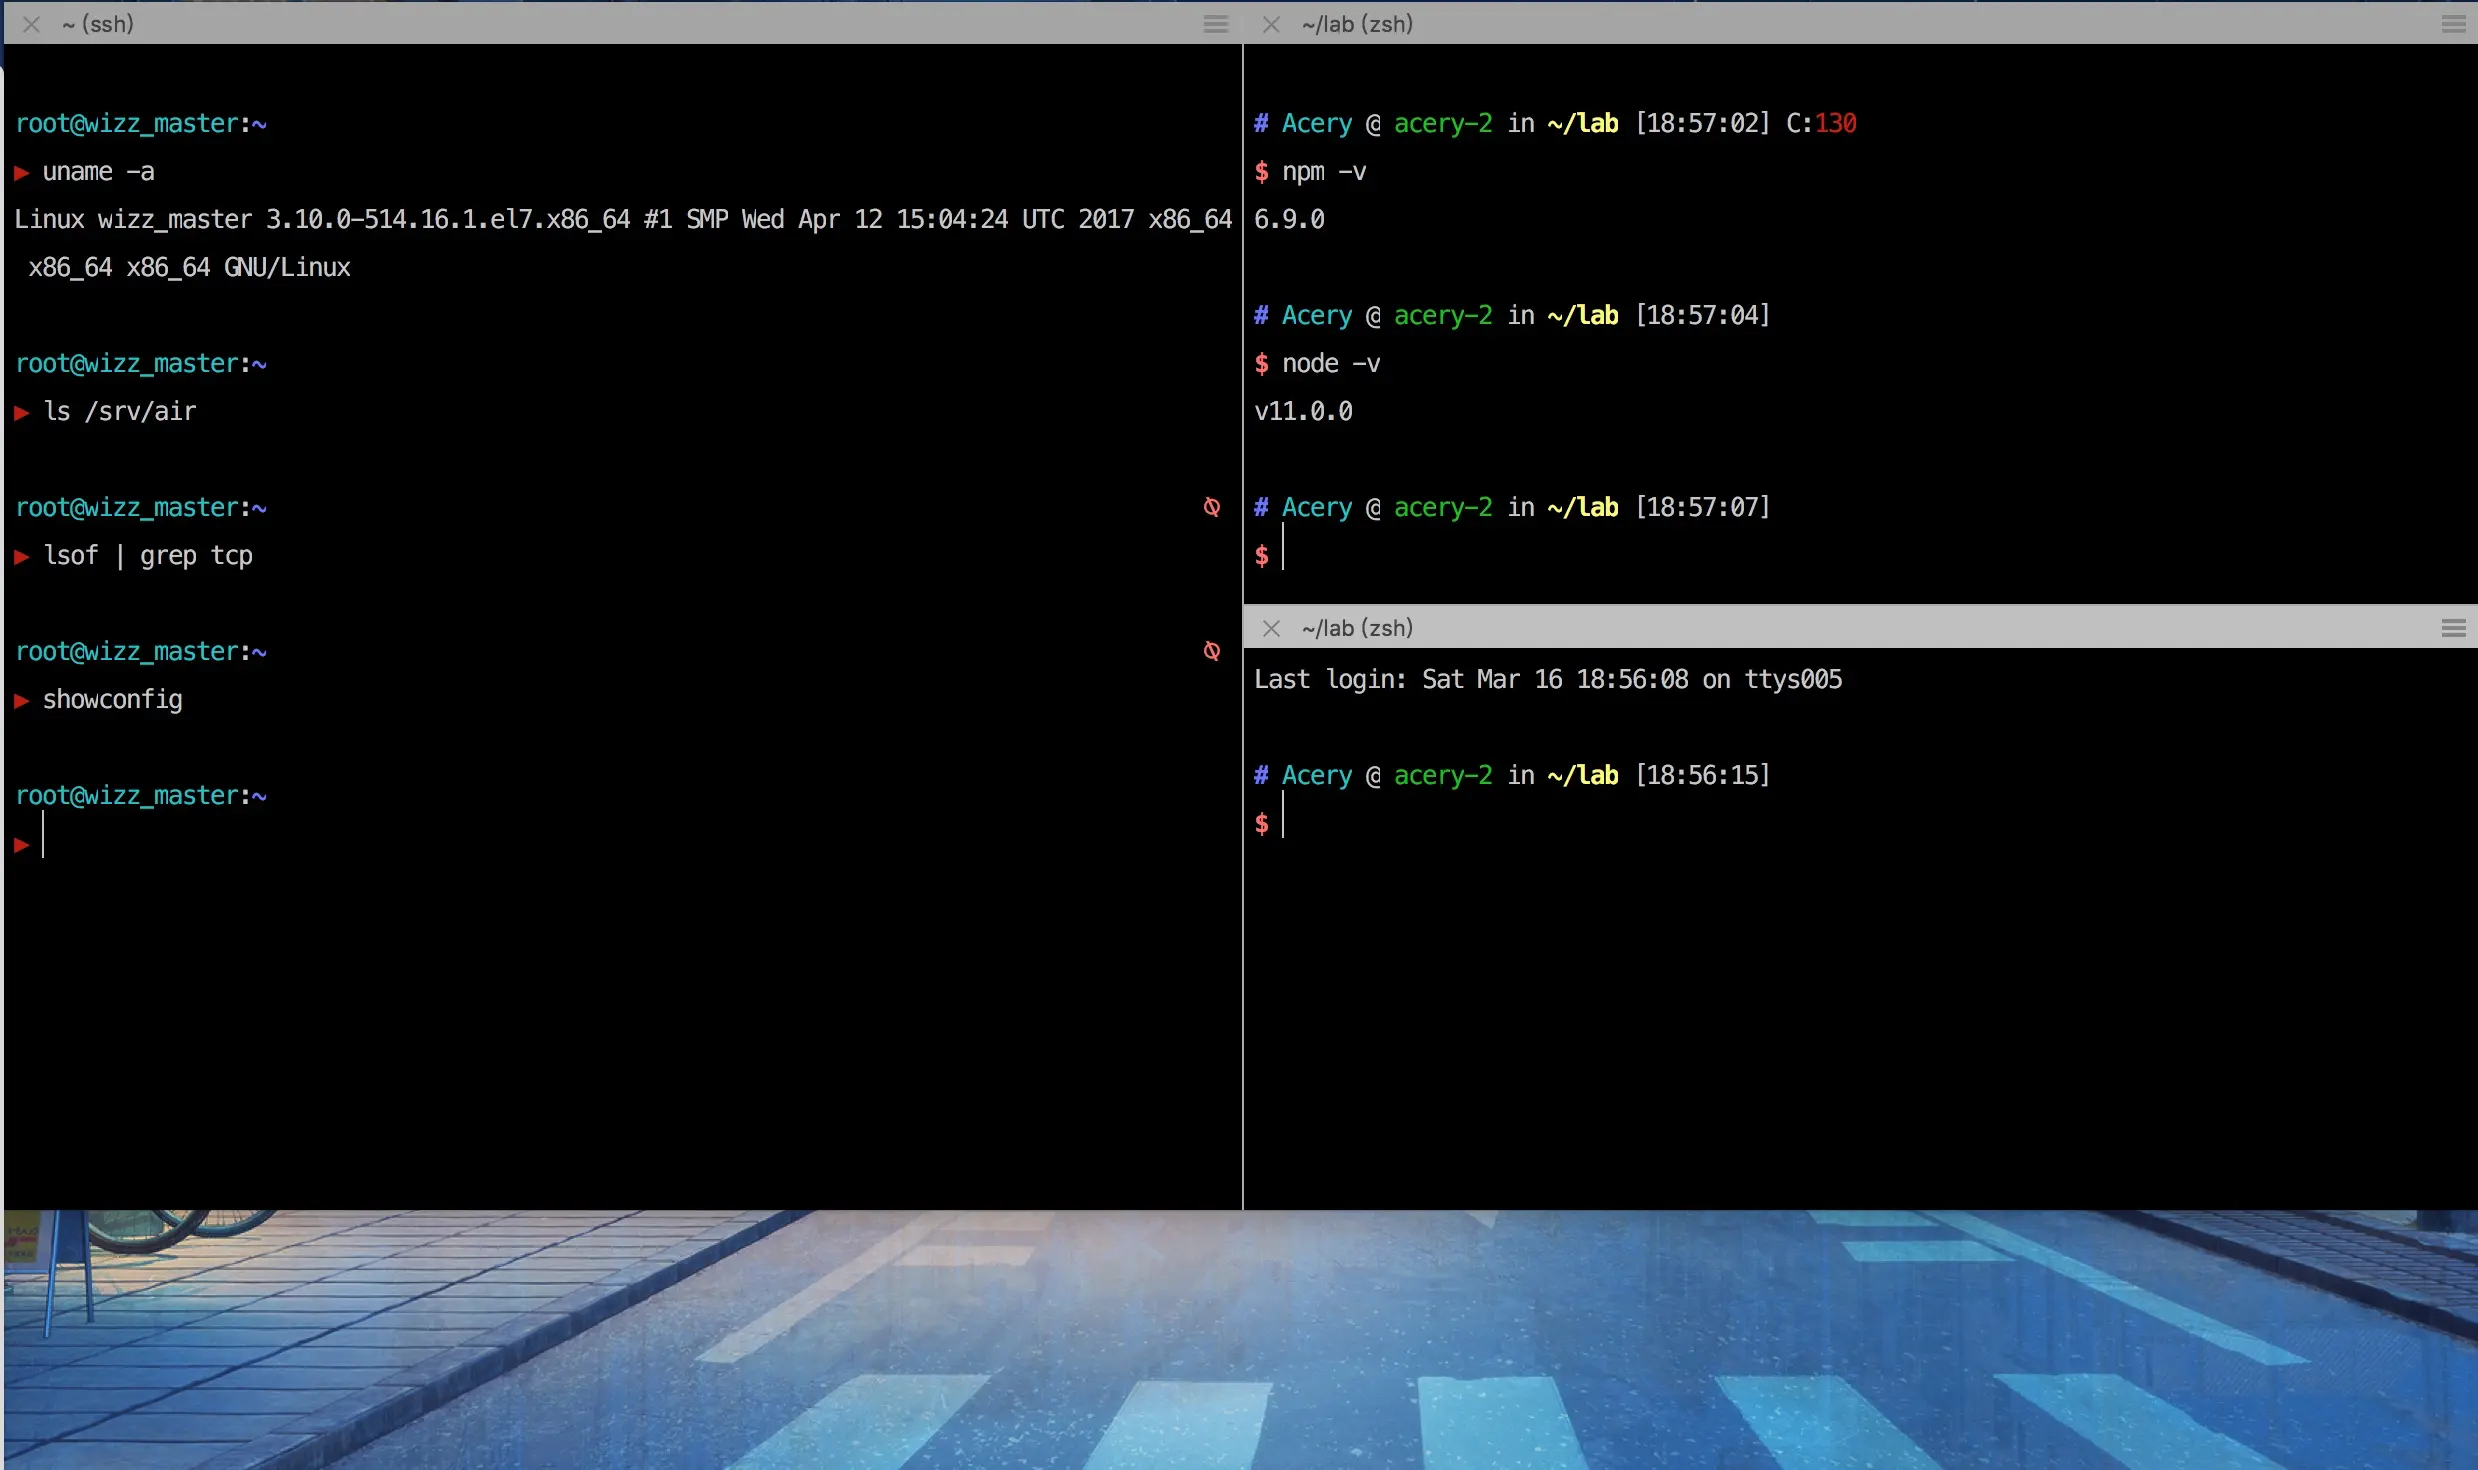Click the red error mark beside the lsof prompt

click(1211, 507)
